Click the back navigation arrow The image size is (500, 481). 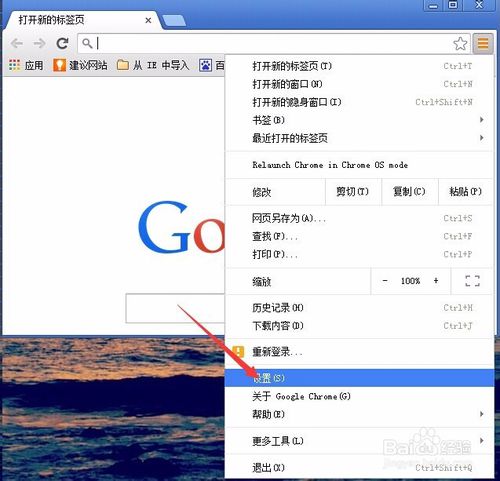17,44
